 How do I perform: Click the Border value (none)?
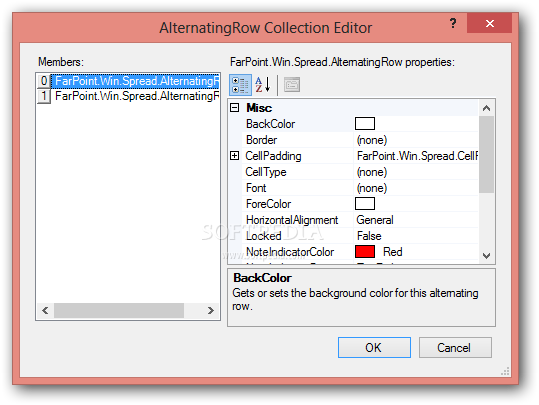coord(372,140)
